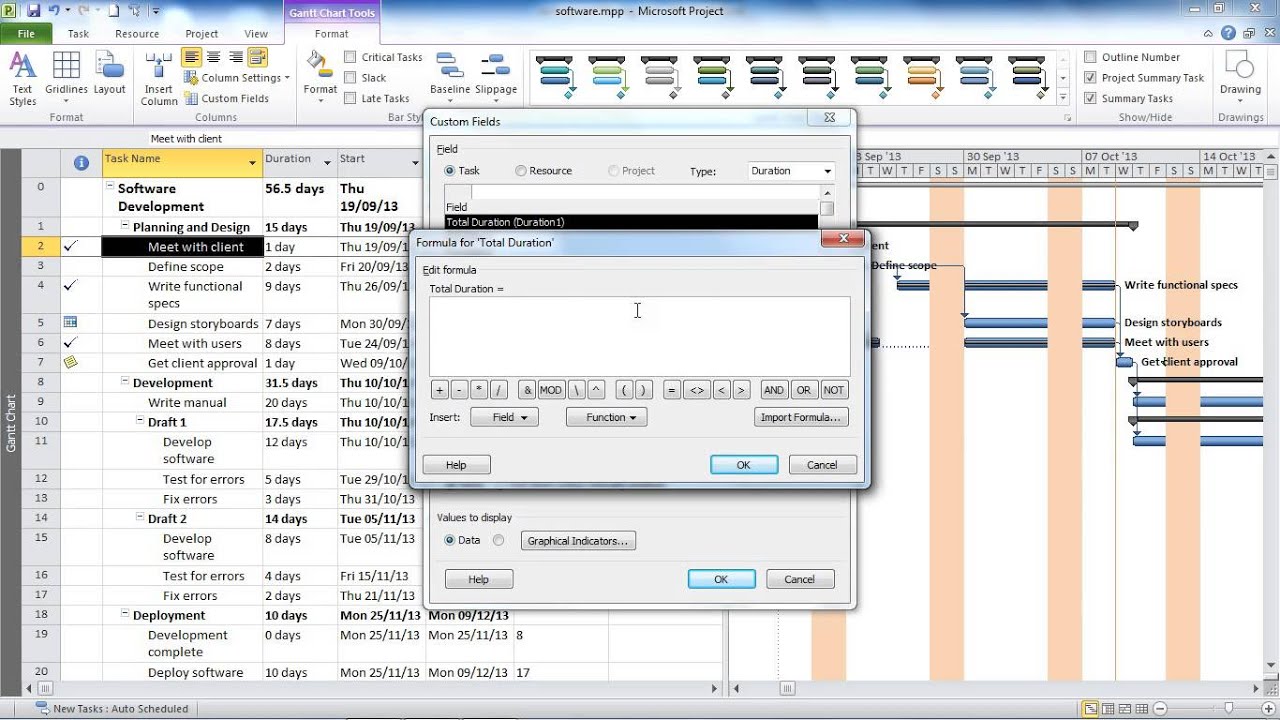Enable the Slack checkbox
Viewport: 1280px width, 720px height.
[x=350, y=77]
